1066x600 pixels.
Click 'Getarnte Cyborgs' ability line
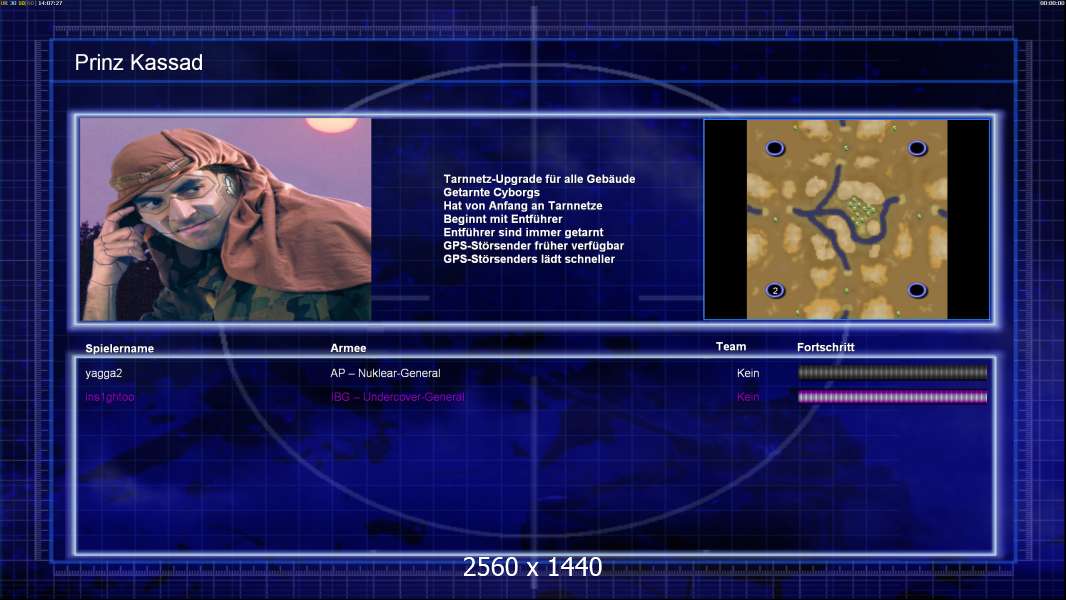(x=492, y=192)
